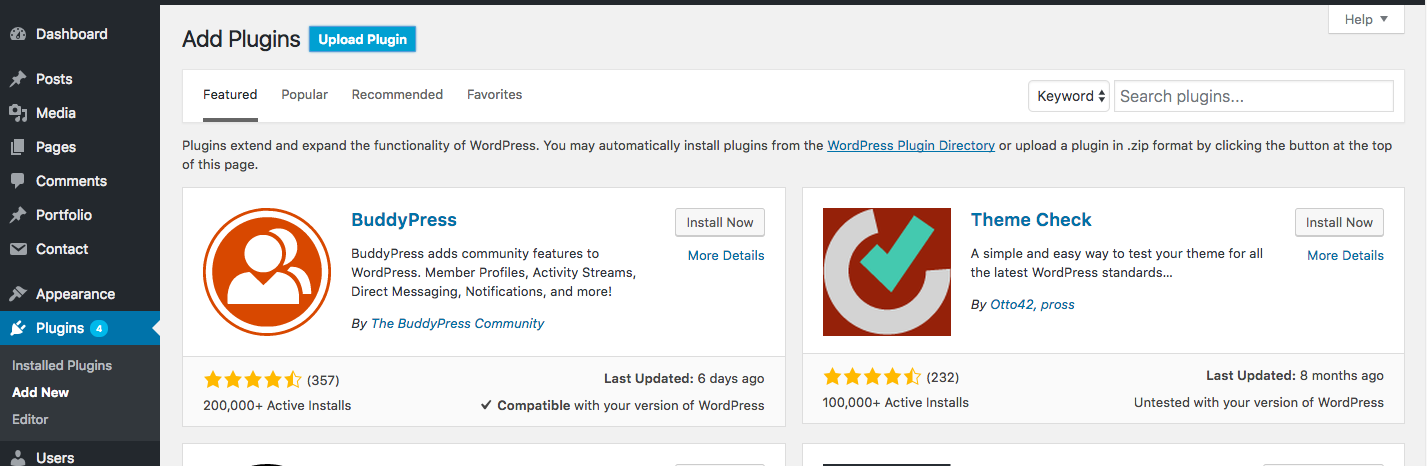Click Last Updated: 8 months ago
Image resolution: width=1427 pixels, height=466 pixels.
tap(1295, 376)
